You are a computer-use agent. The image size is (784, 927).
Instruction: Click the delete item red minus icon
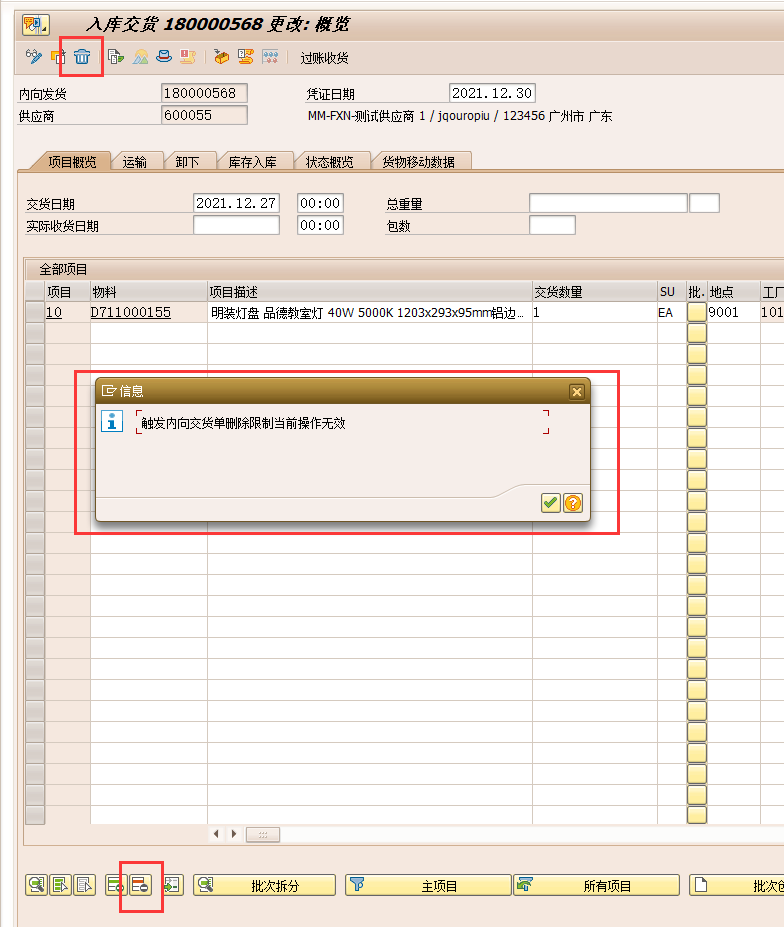(x=140, y=885)
